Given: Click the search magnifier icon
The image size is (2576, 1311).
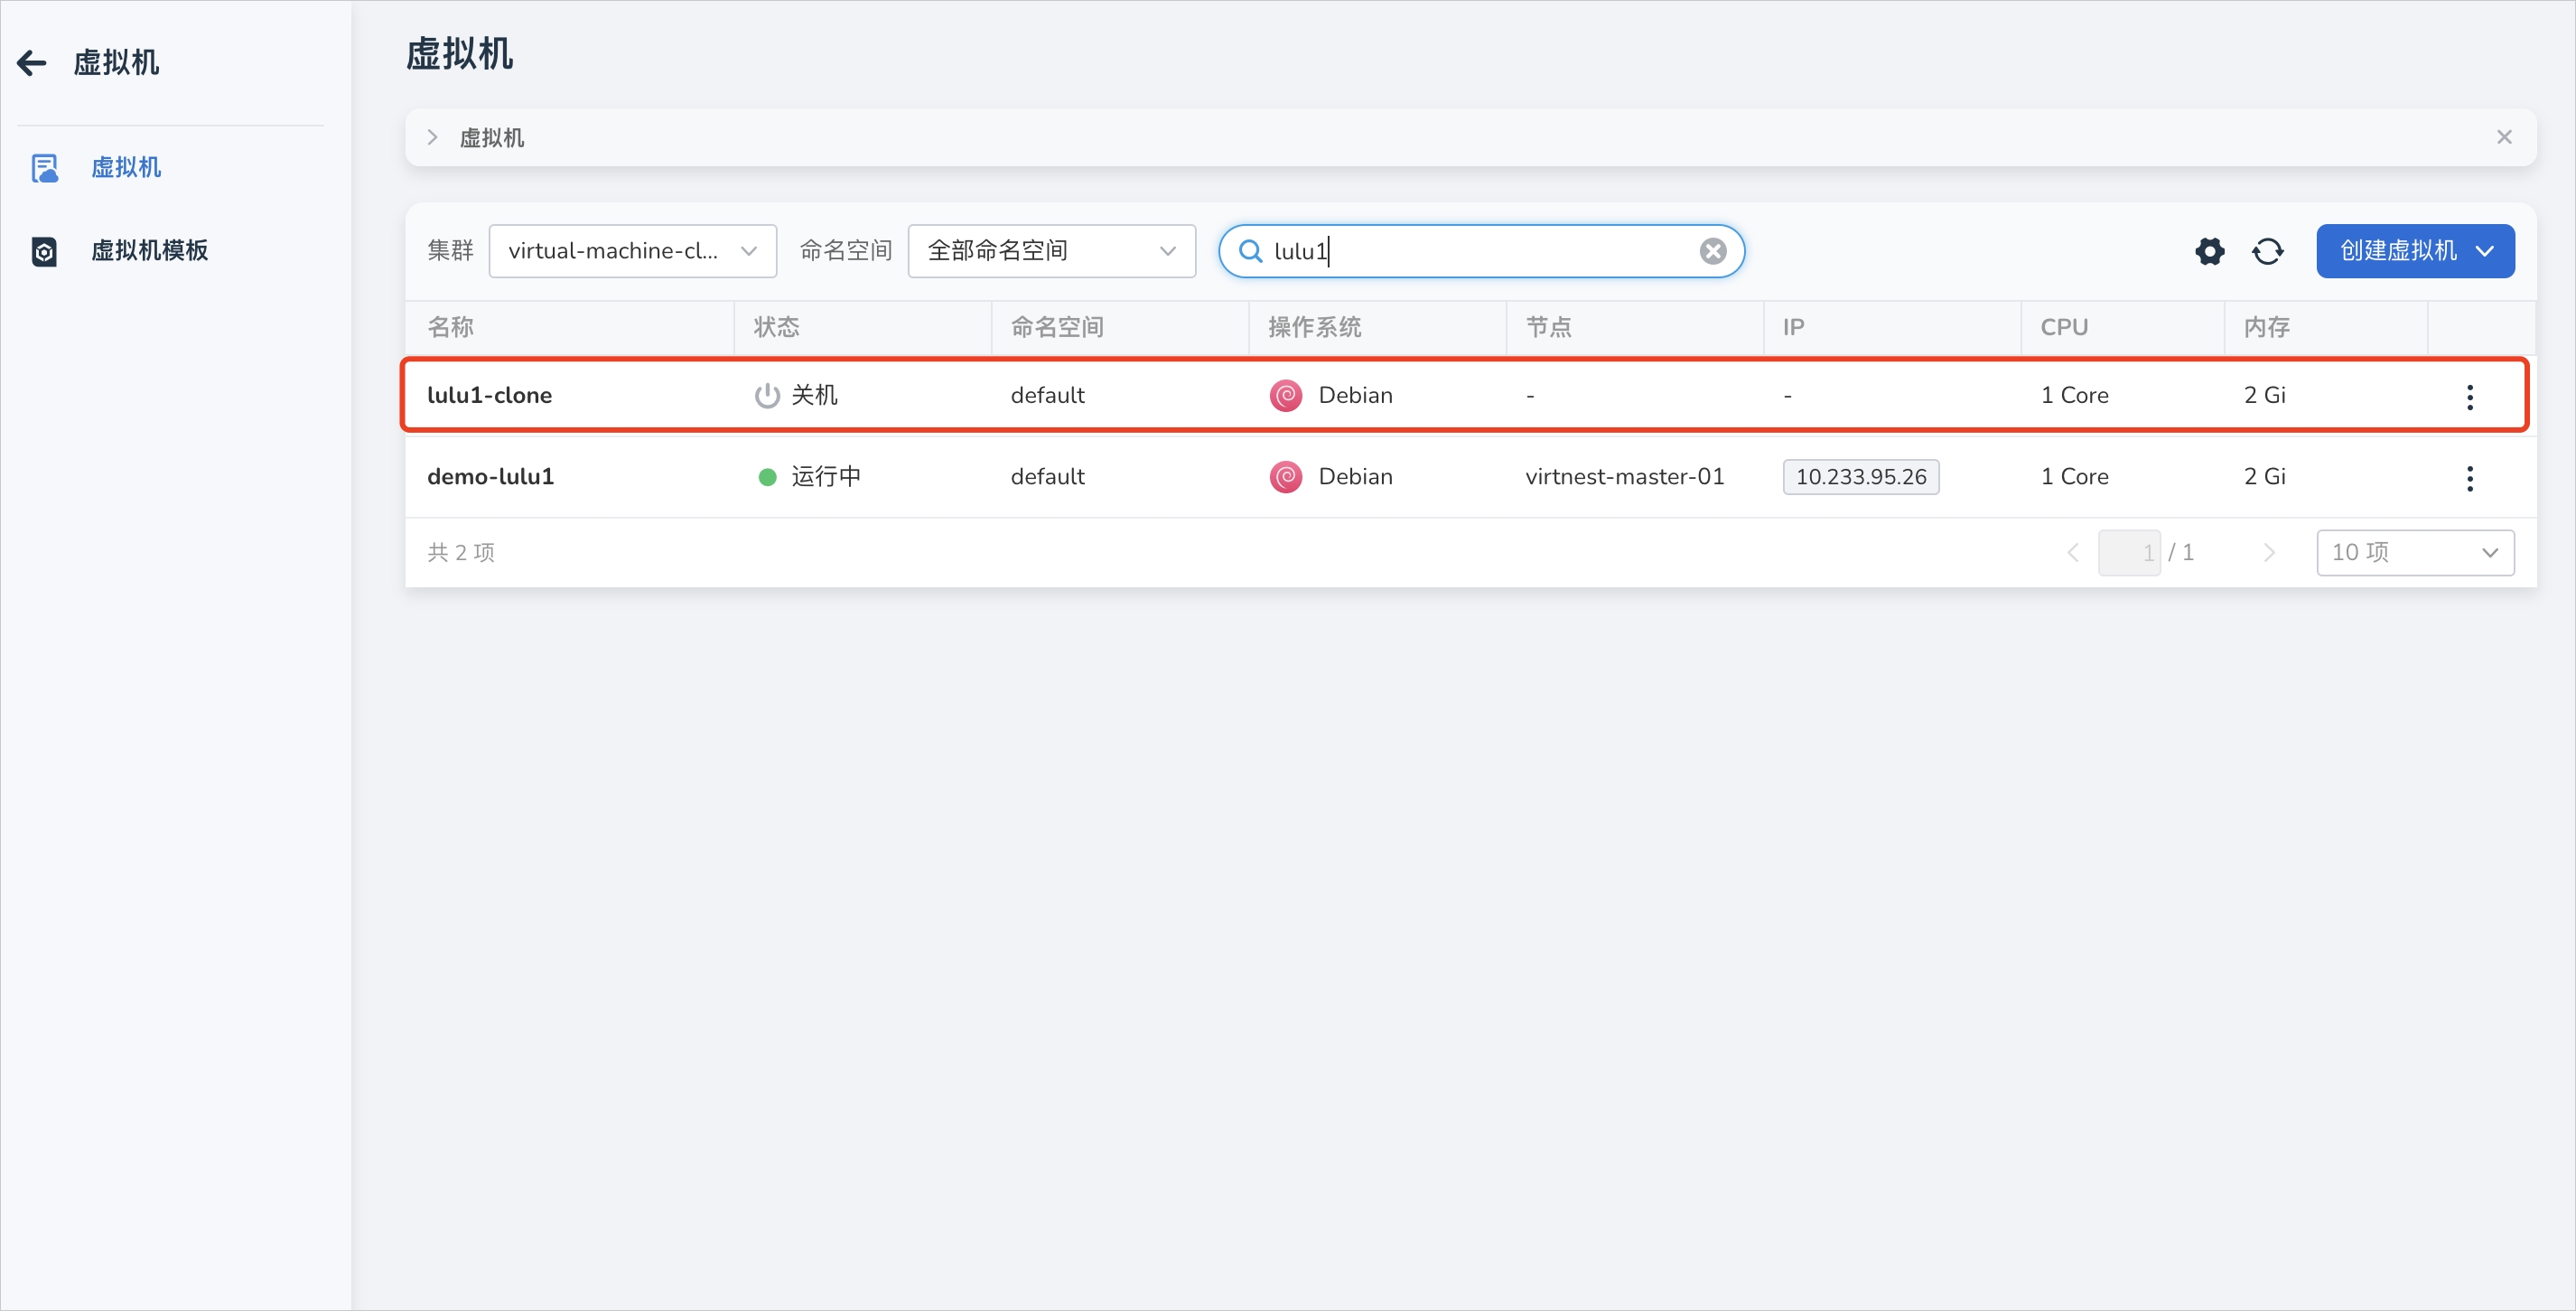Looking at the screenshot, I should [1250, 251].
